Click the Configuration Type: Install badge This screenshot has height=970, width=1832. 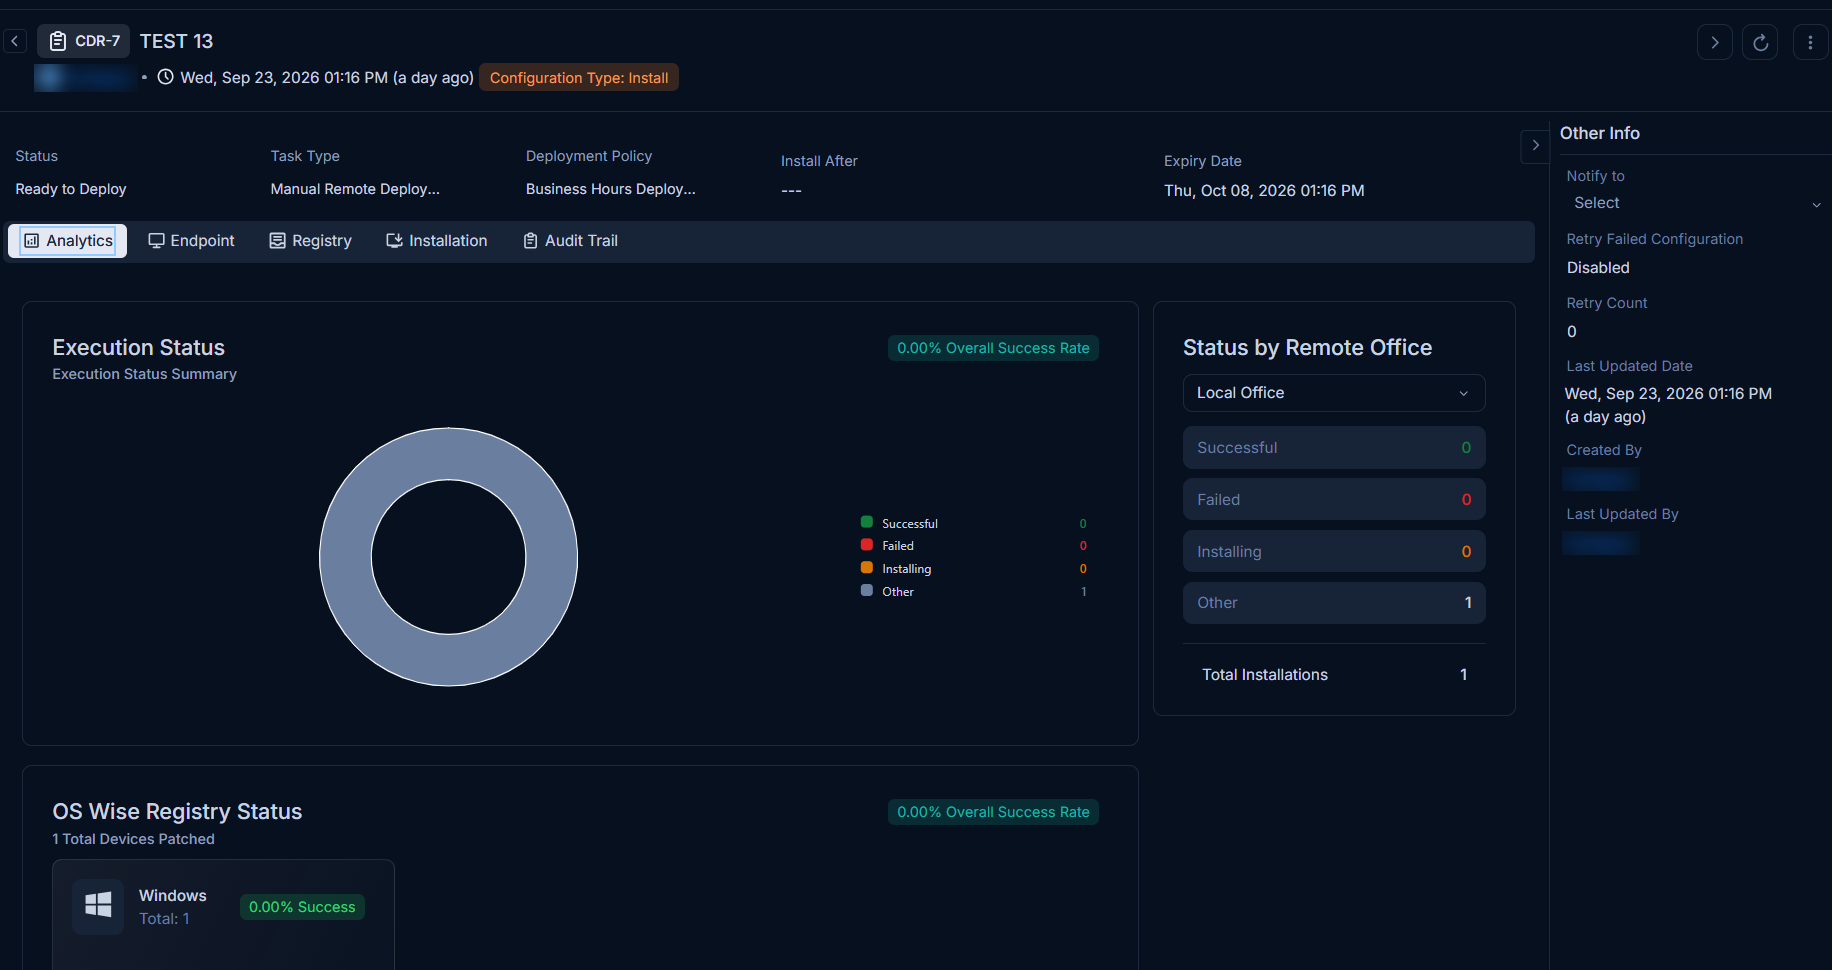[579, 78]
